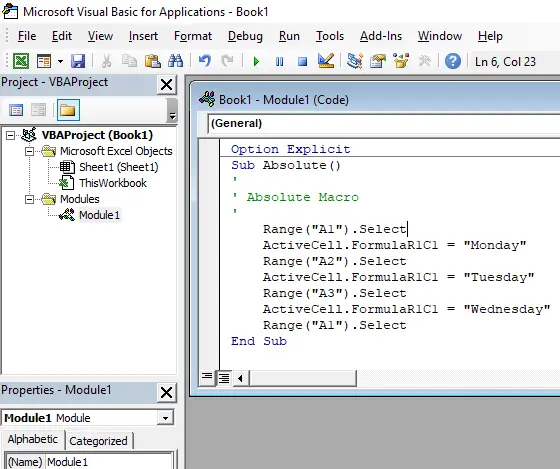Open Find with the binoculars icon
This screenshot has height=469, width=560.
point(175,61)
